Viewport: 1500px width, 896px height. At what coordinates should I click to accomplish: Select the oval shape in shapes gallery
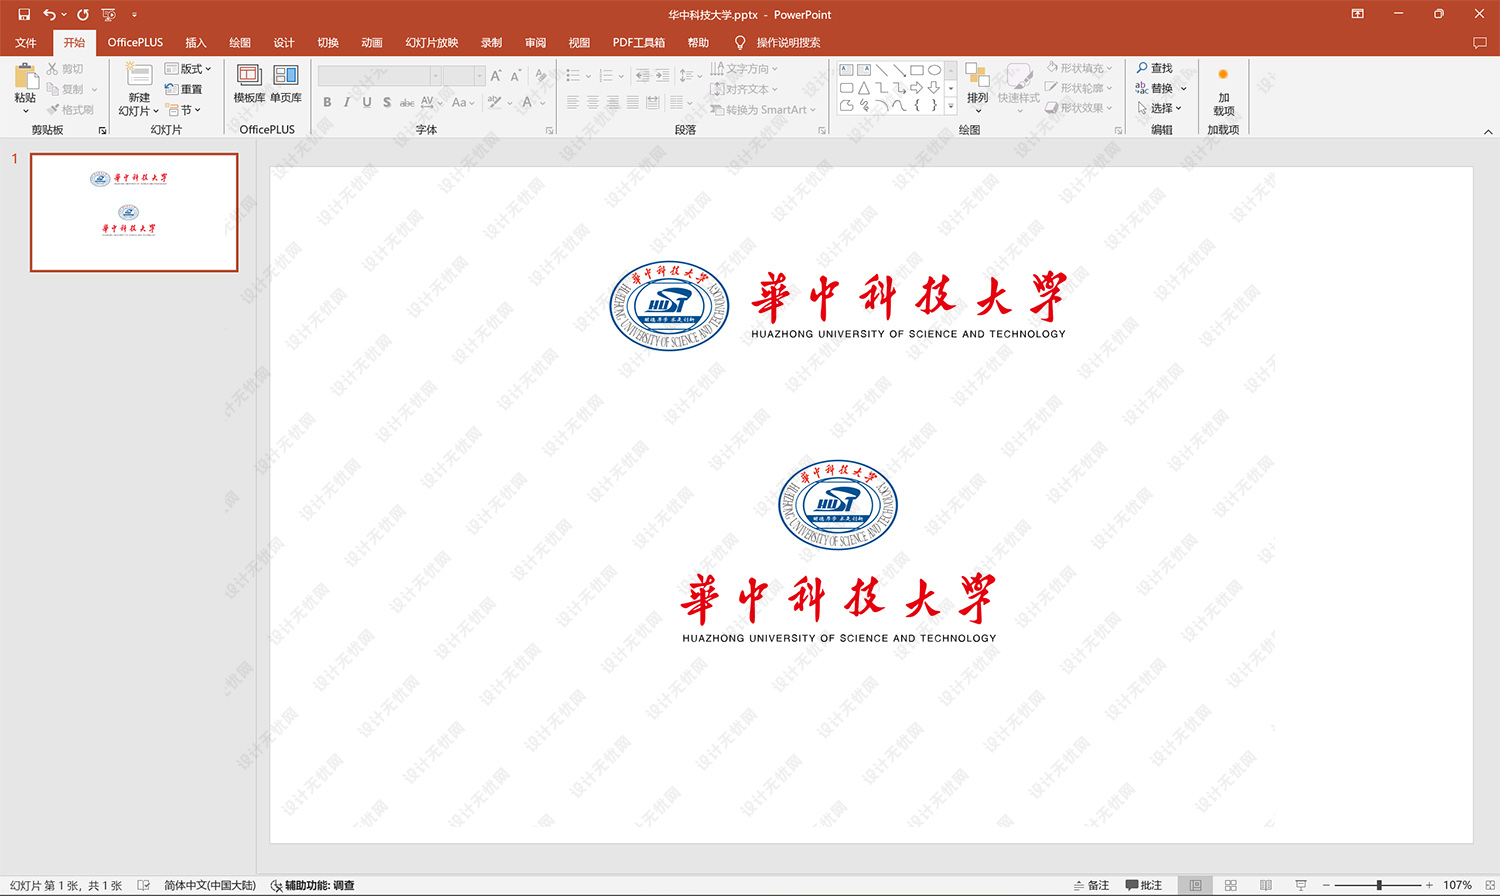(x=934, y=70)
